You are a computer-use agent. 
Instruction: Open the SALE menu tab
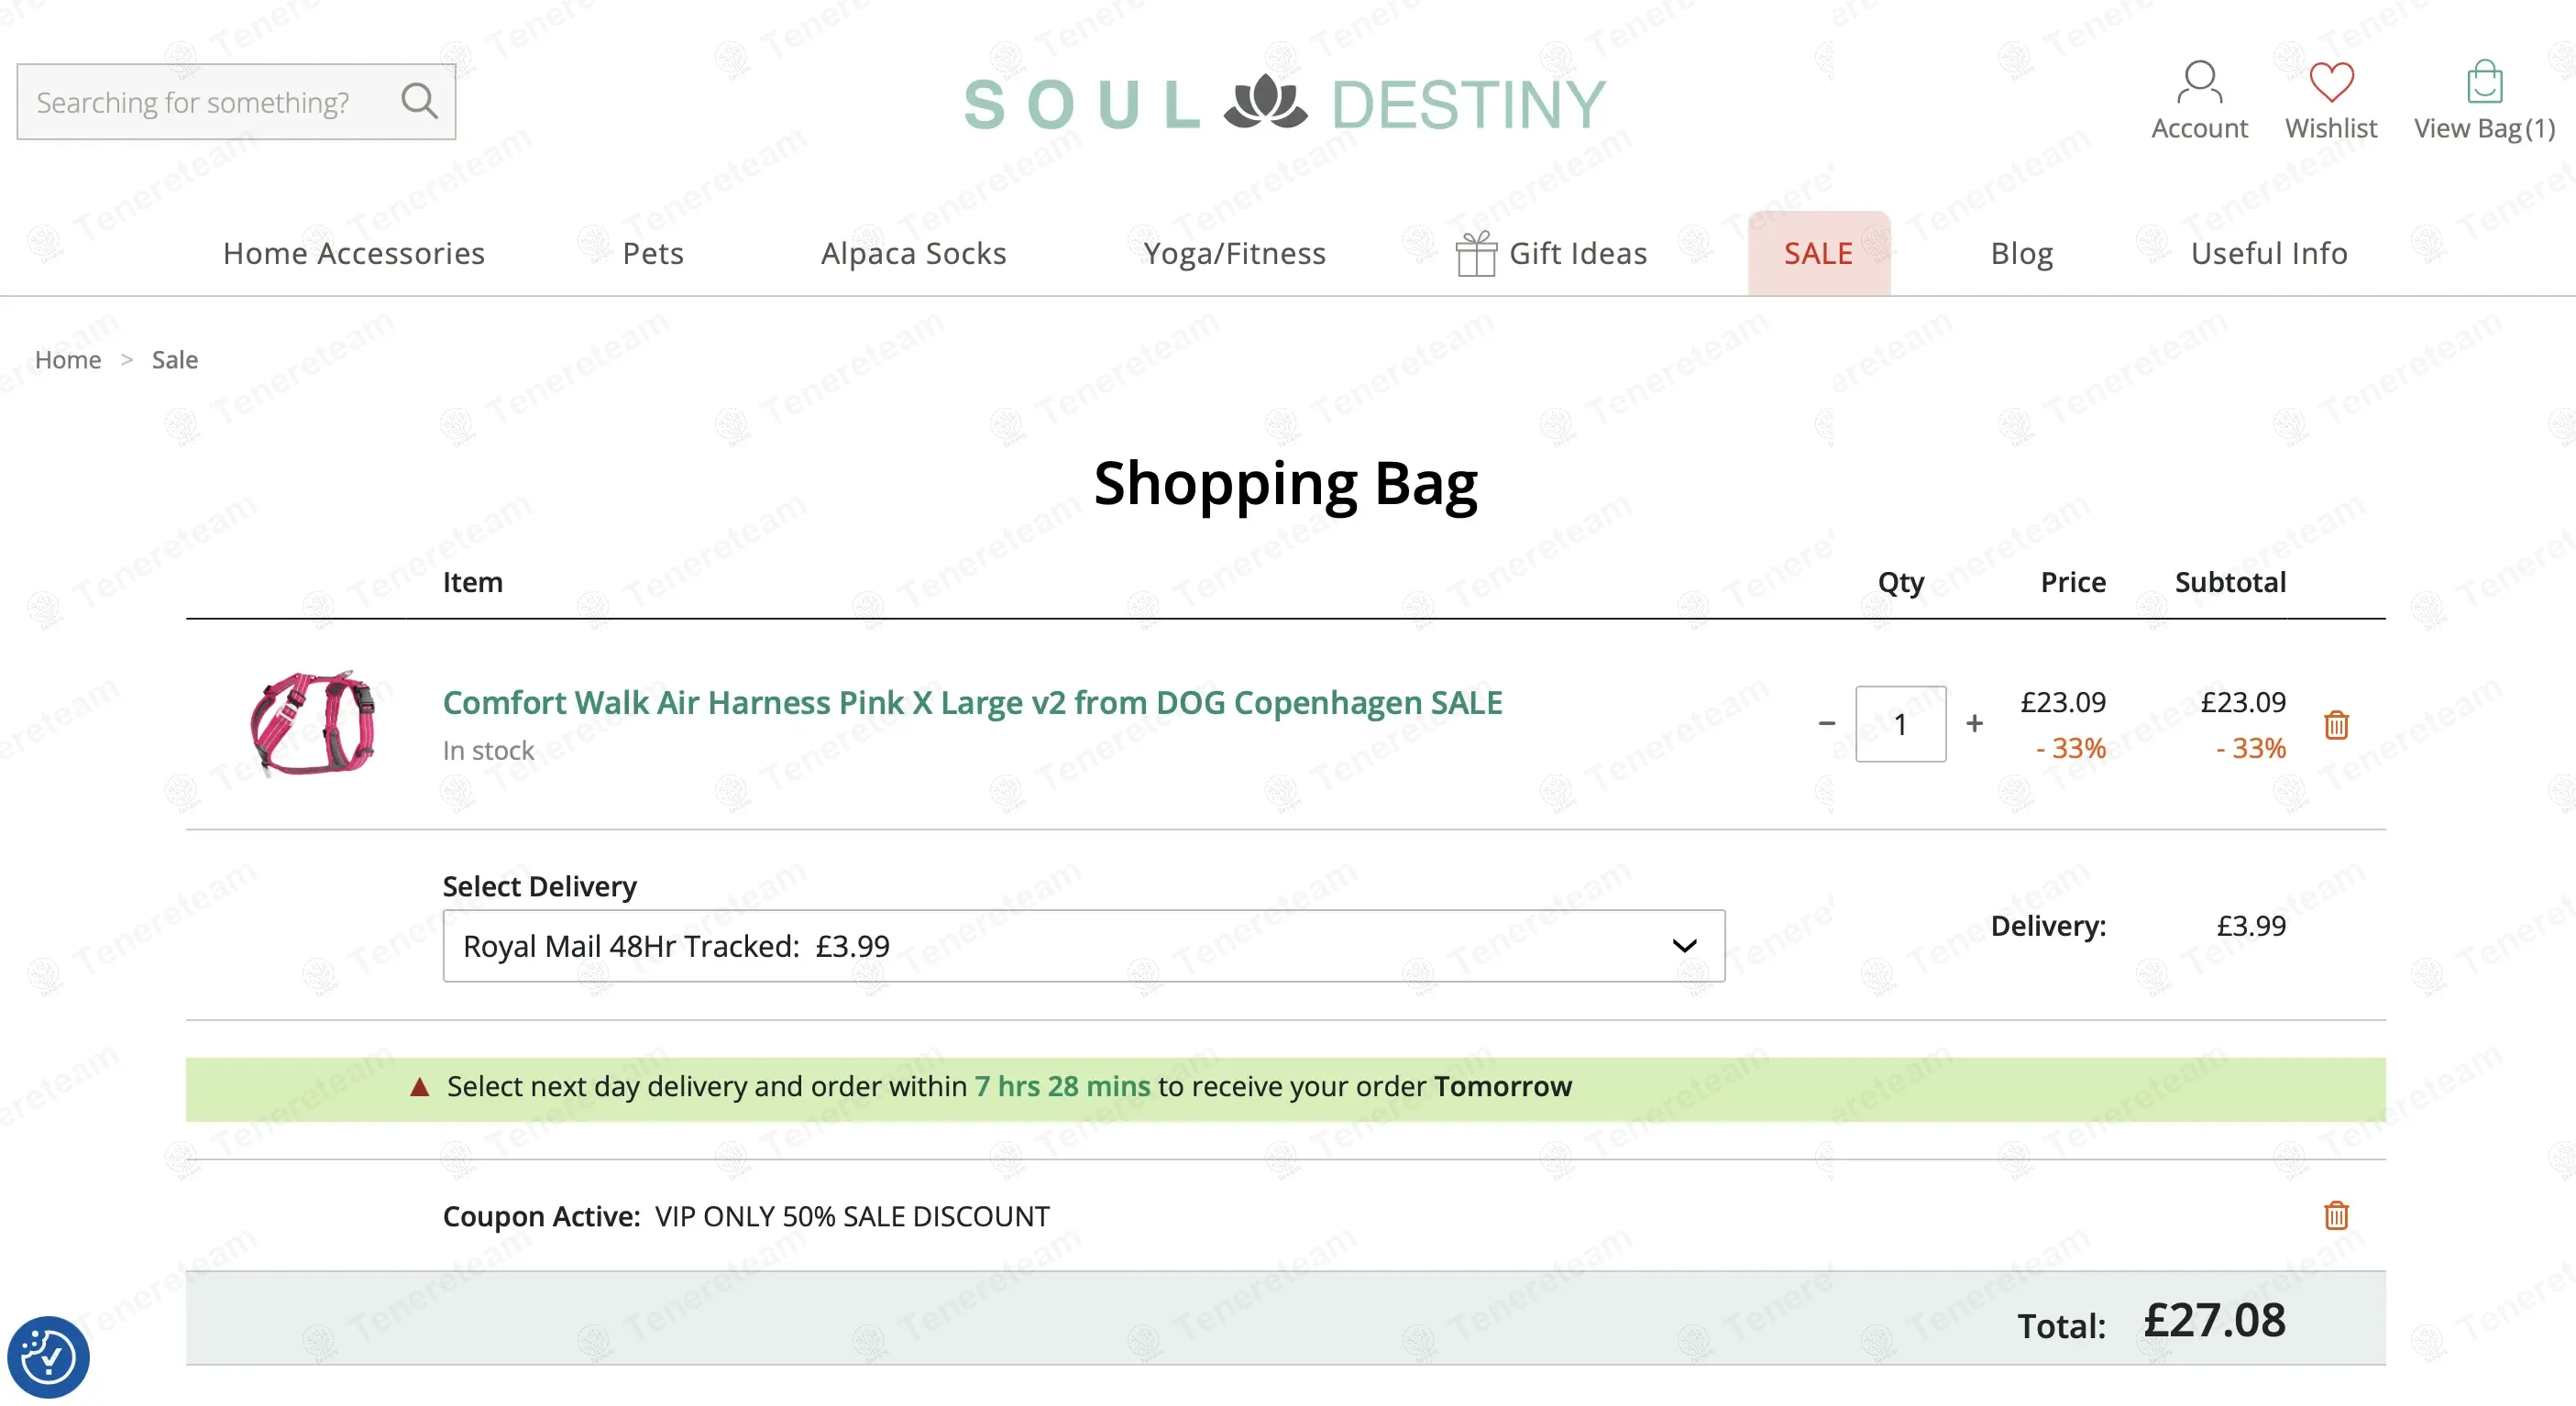click(x=1818, y=253)
